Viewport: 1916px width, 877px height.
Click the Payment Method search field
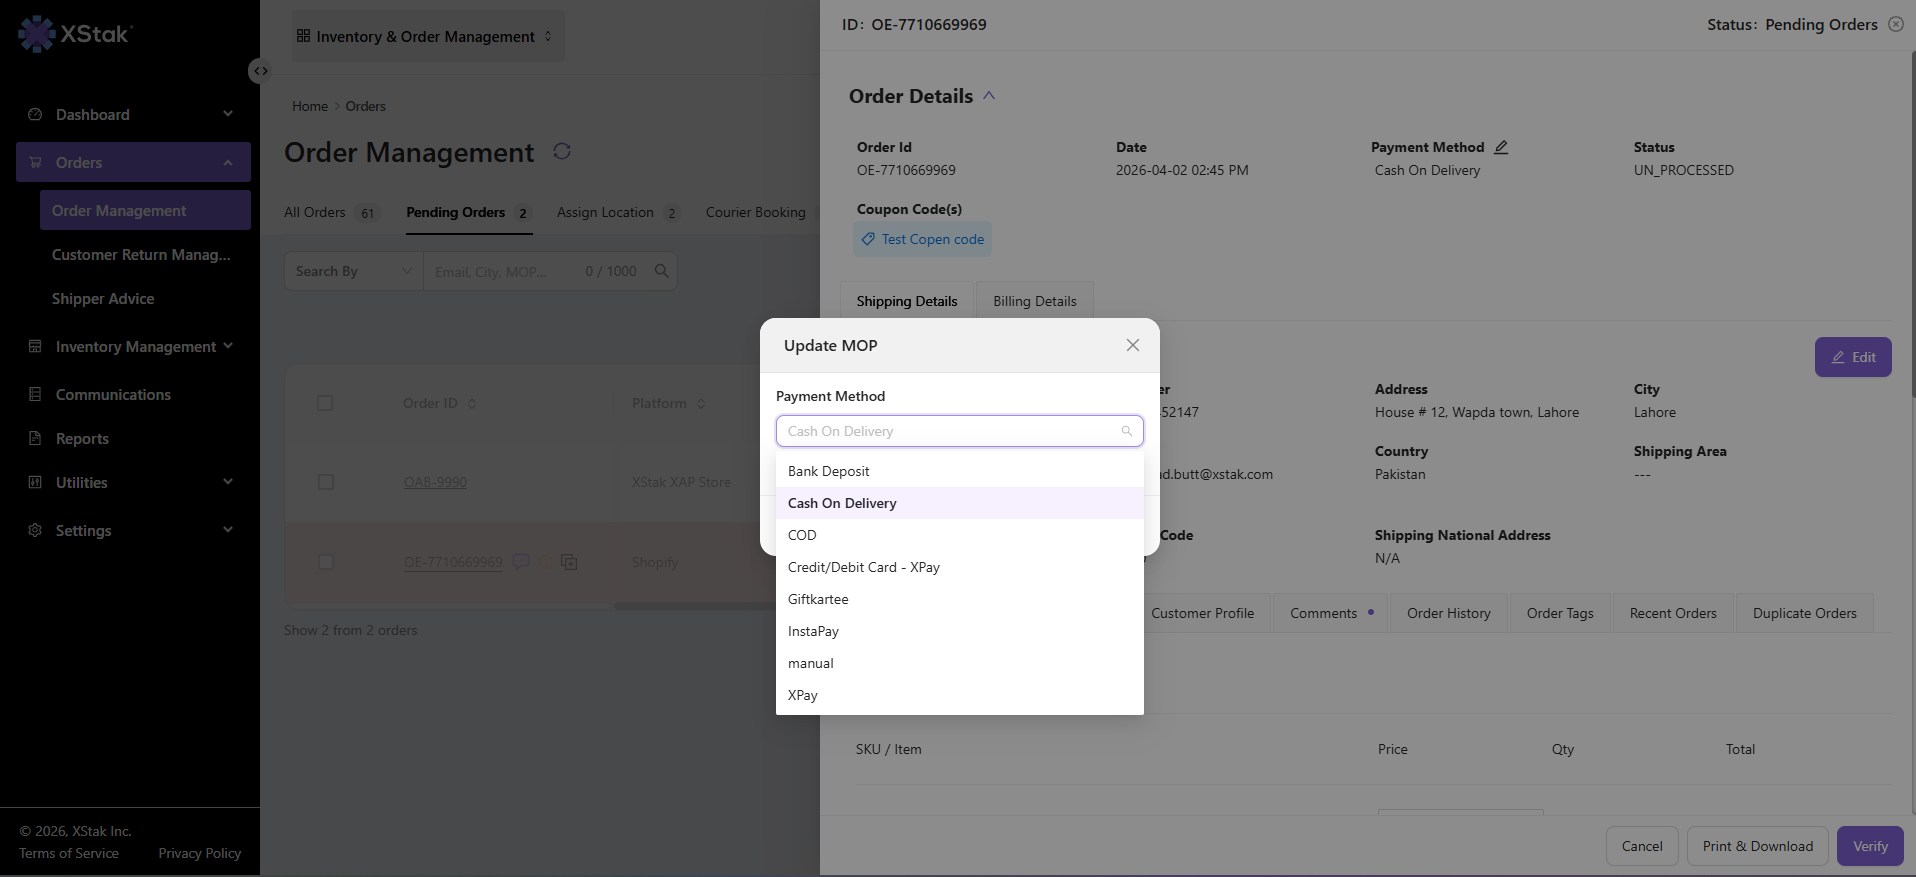tap(960, 431)
